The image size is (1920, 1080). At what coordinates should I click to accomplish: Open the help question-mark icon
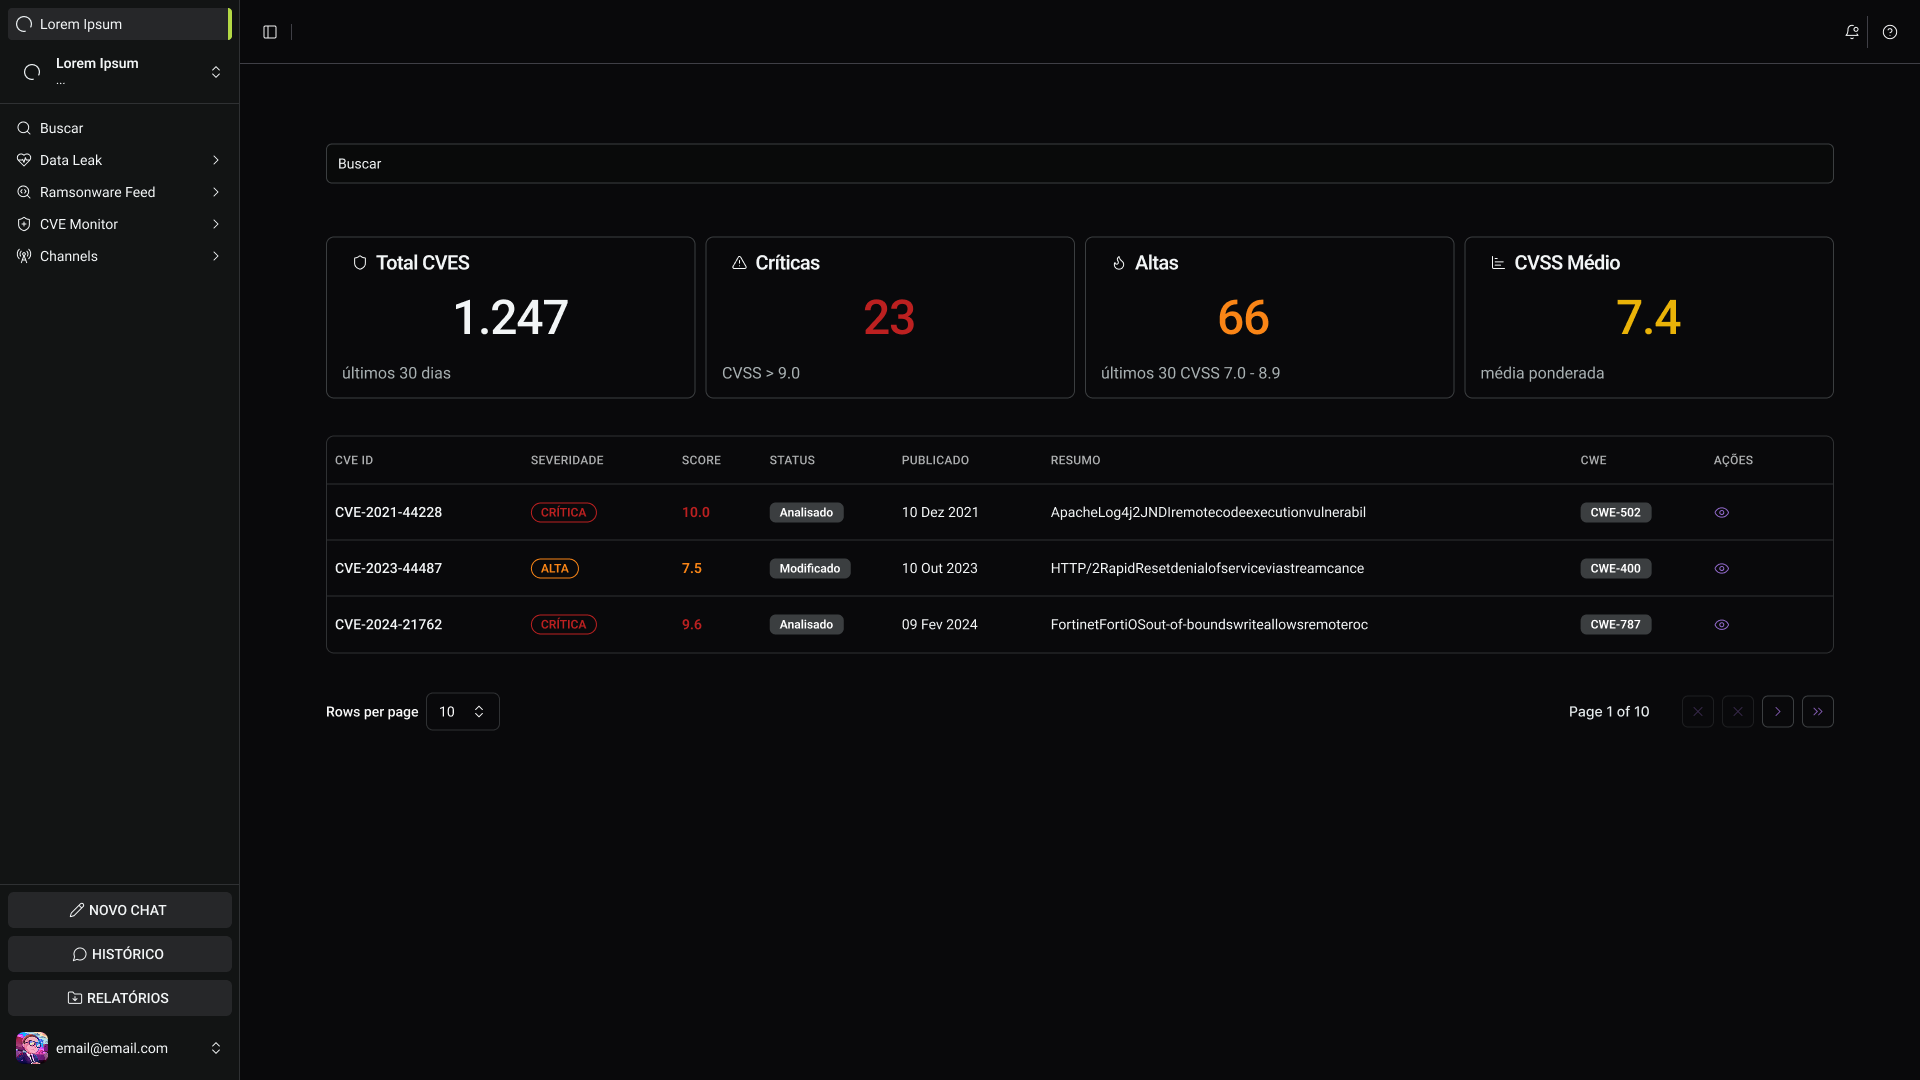(x=1890, y=32)
